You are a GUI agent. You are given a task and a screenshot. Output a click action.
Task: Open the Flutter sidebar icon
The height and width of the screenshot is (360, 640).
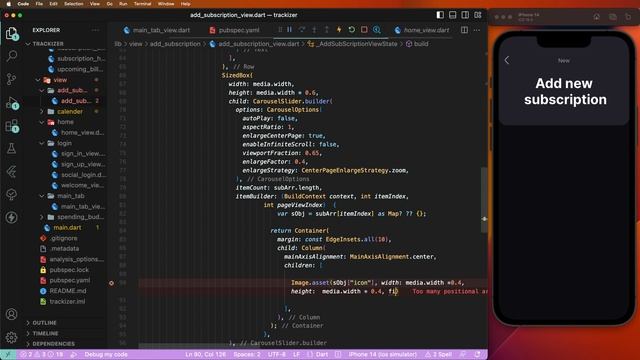pyautogui.click(x=12, y=171)
